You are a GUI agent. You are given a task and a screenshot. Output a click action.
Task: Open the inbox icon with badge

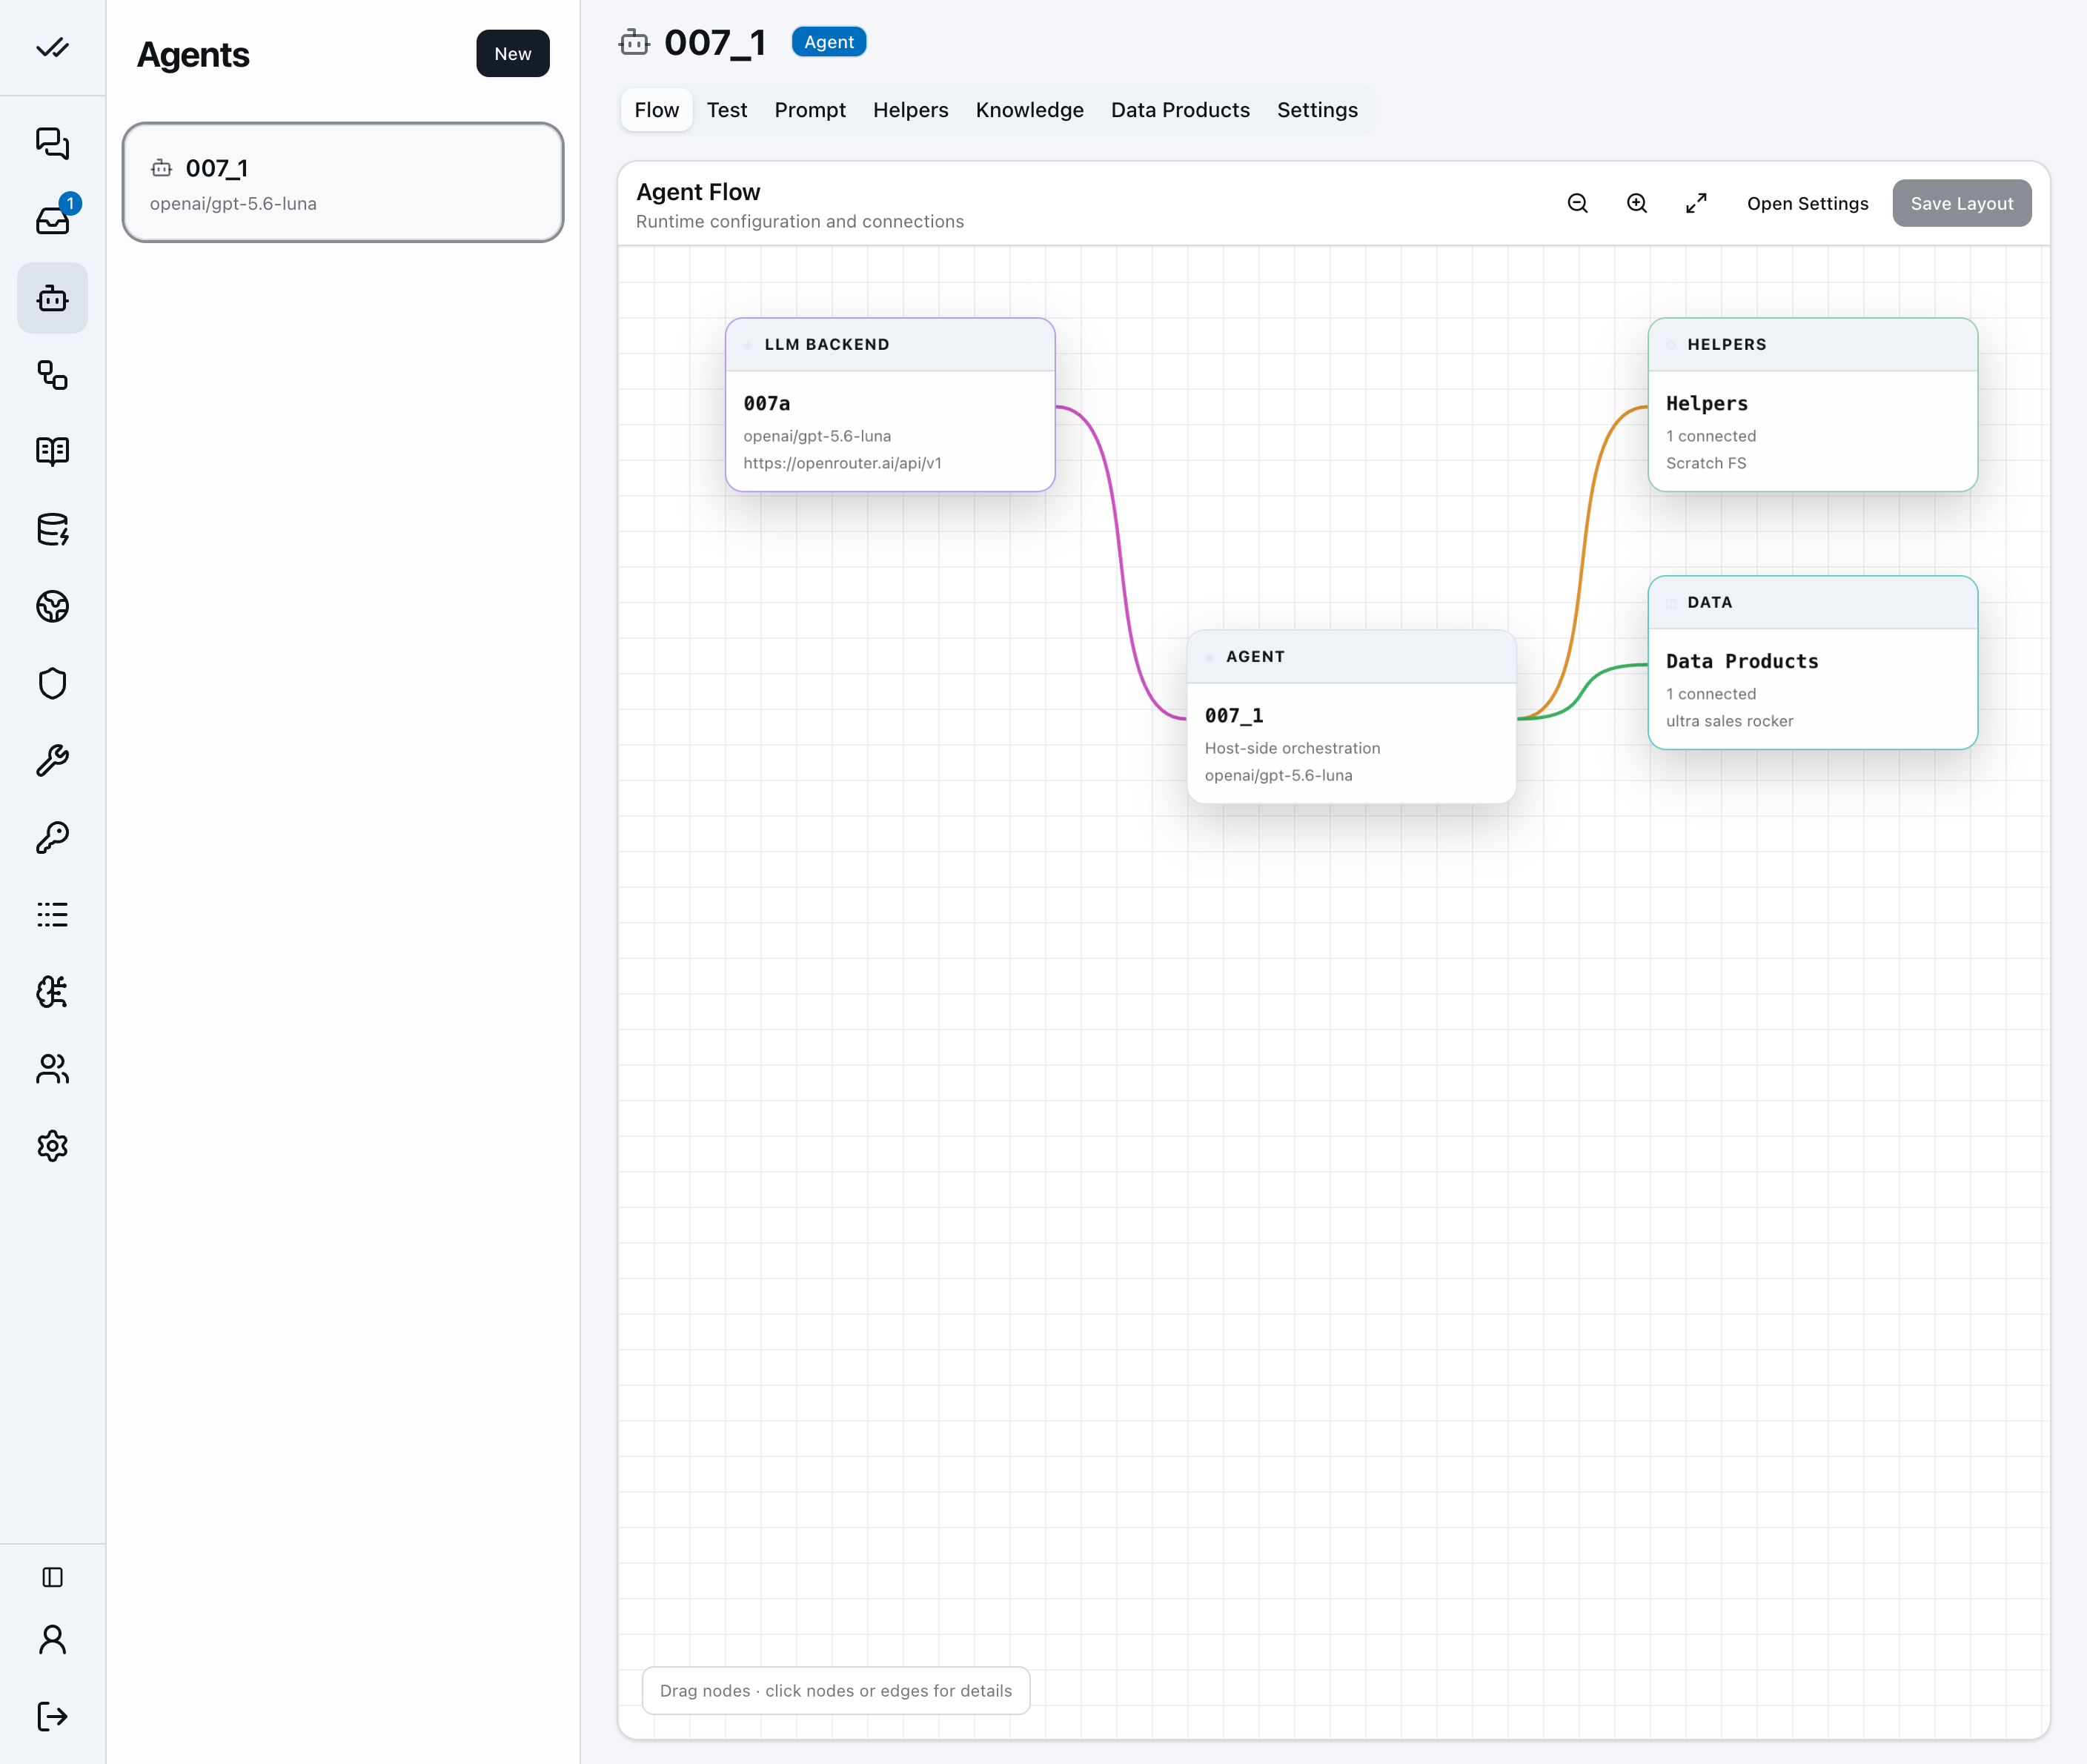tap(52, 219)
